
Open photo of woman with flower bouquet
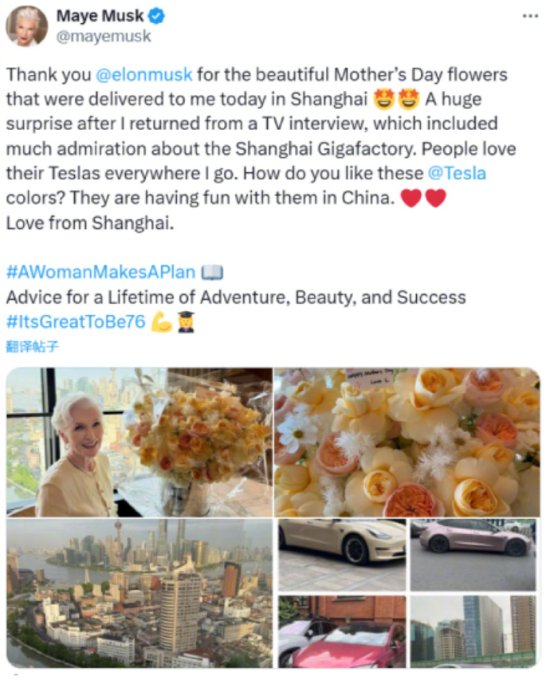139,442
